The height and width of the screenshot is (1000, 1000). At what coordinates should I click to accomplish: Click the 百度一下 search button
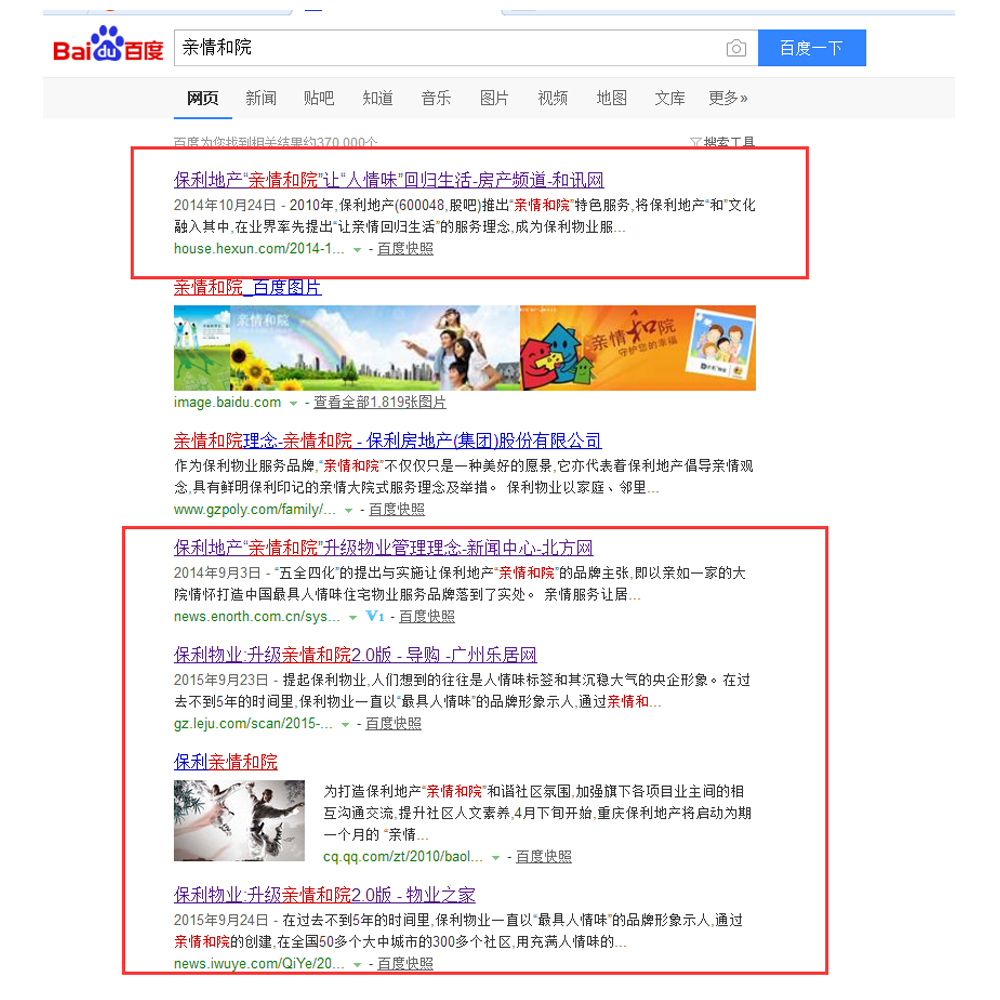(x=811, y=48)
